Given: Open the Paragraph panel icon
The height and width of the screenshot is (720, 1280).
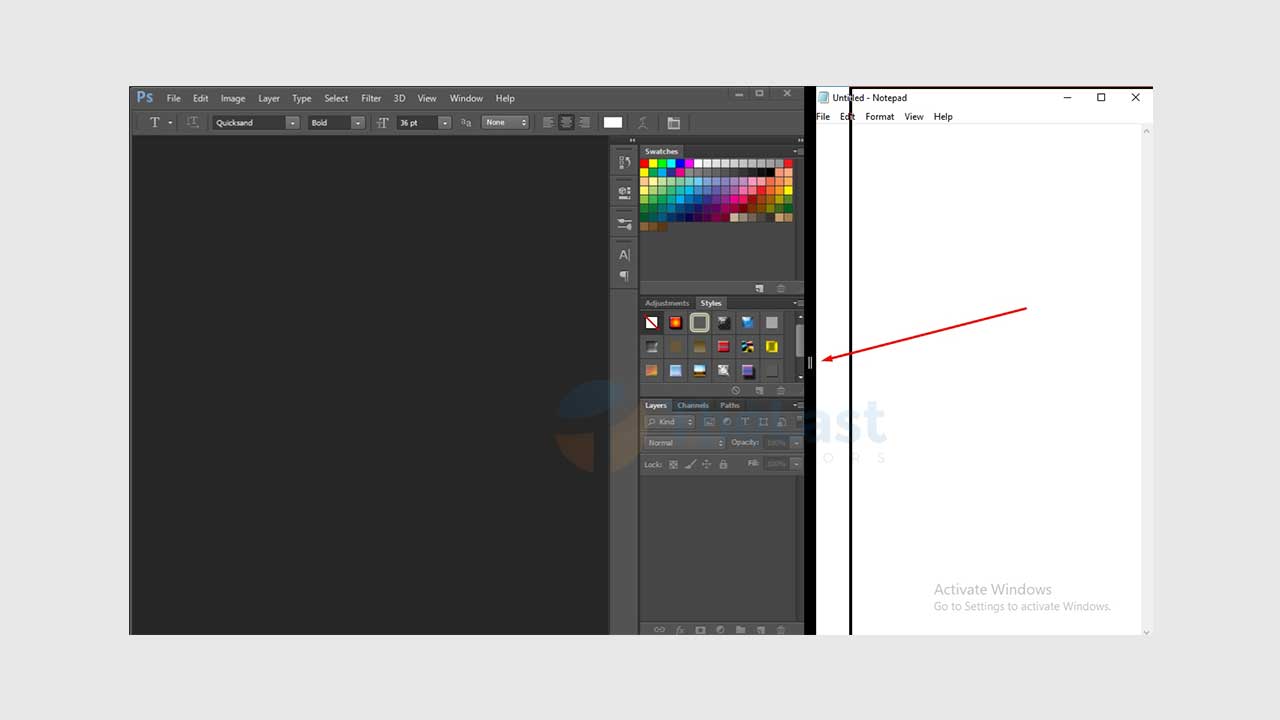Looking at the screenshot, I should 624,276.
